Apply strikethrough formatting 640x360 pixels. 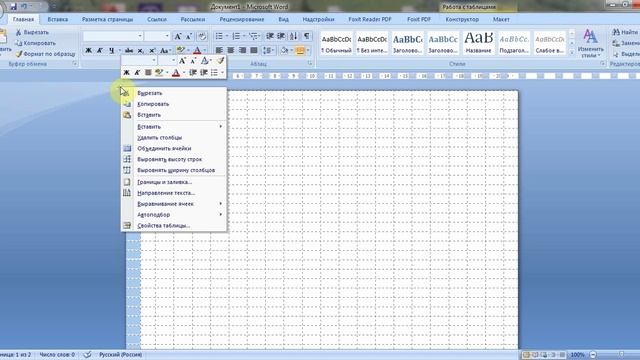[129, 51]
